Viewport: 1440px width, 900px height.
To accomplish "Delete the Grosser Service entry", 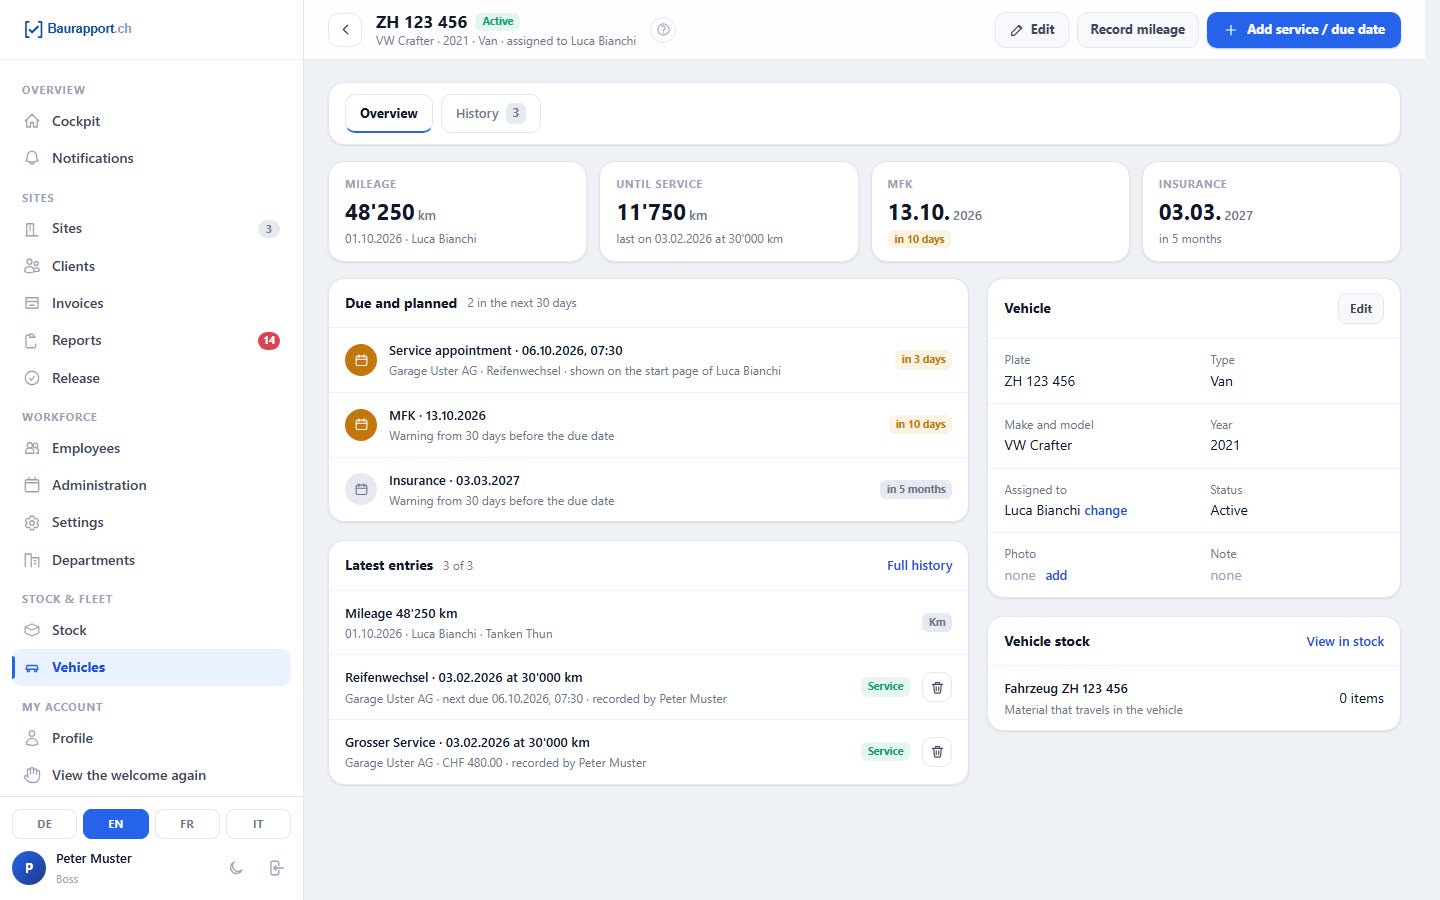I will (x=937, y=752).
